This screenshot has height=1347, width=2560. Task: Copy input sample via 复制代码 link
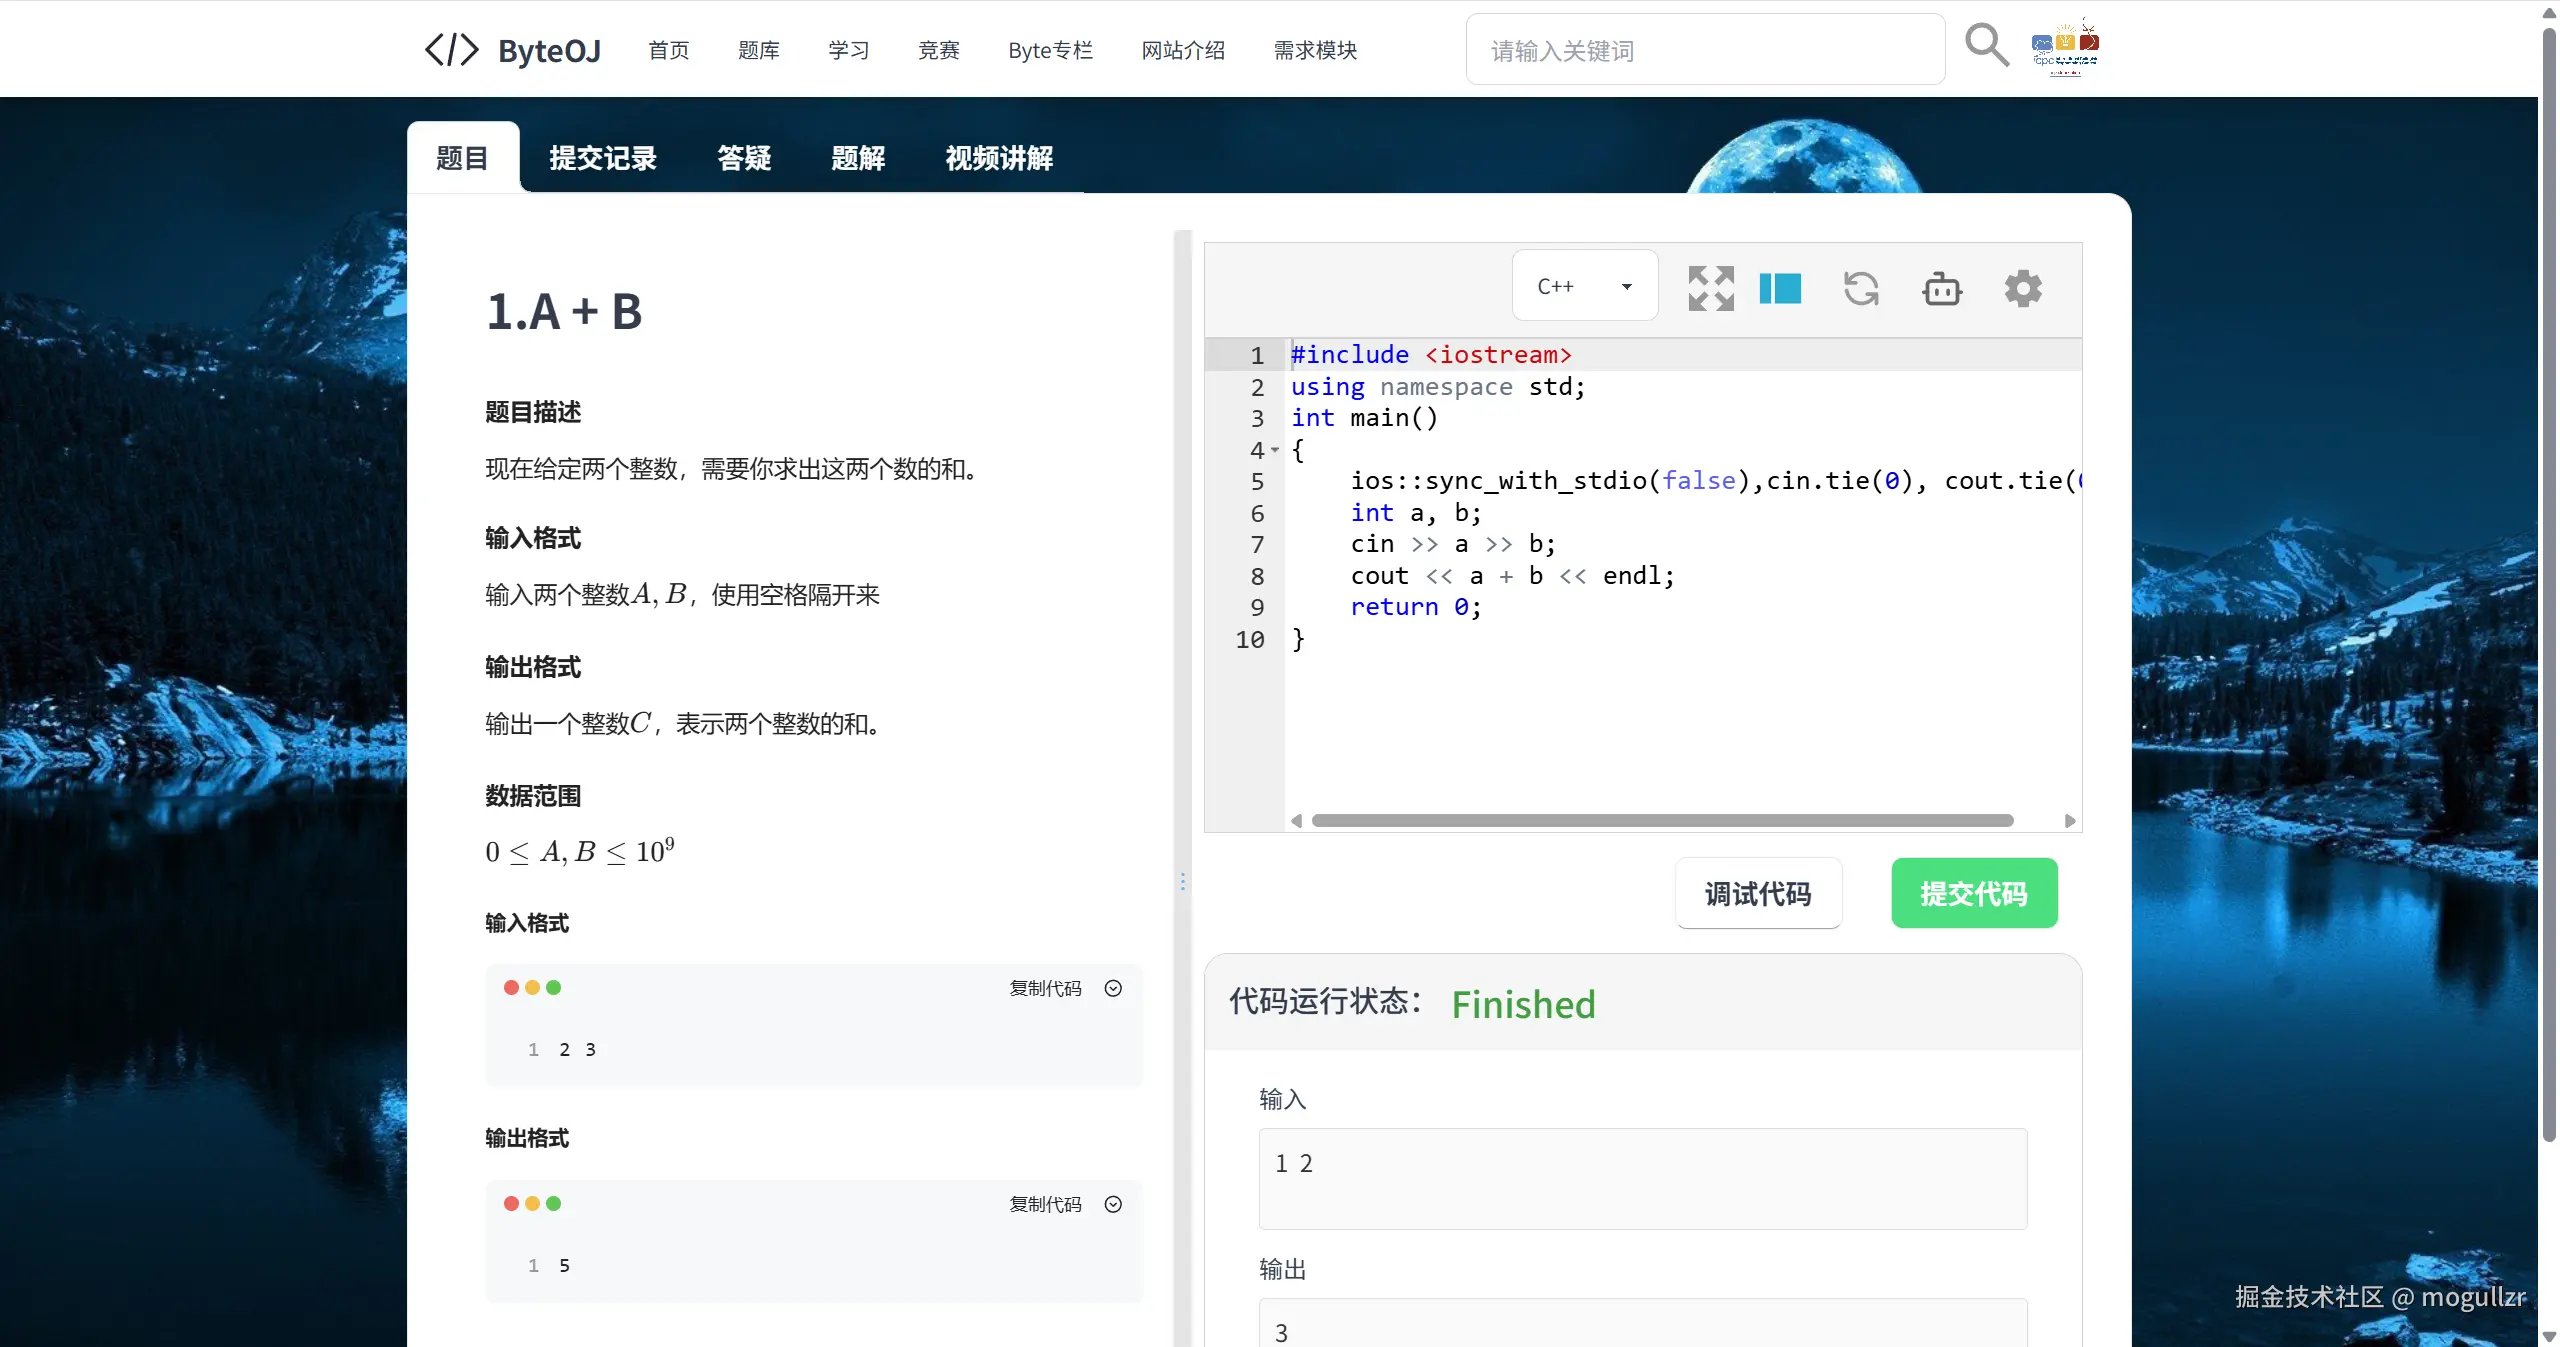[x=1045, y=988]
